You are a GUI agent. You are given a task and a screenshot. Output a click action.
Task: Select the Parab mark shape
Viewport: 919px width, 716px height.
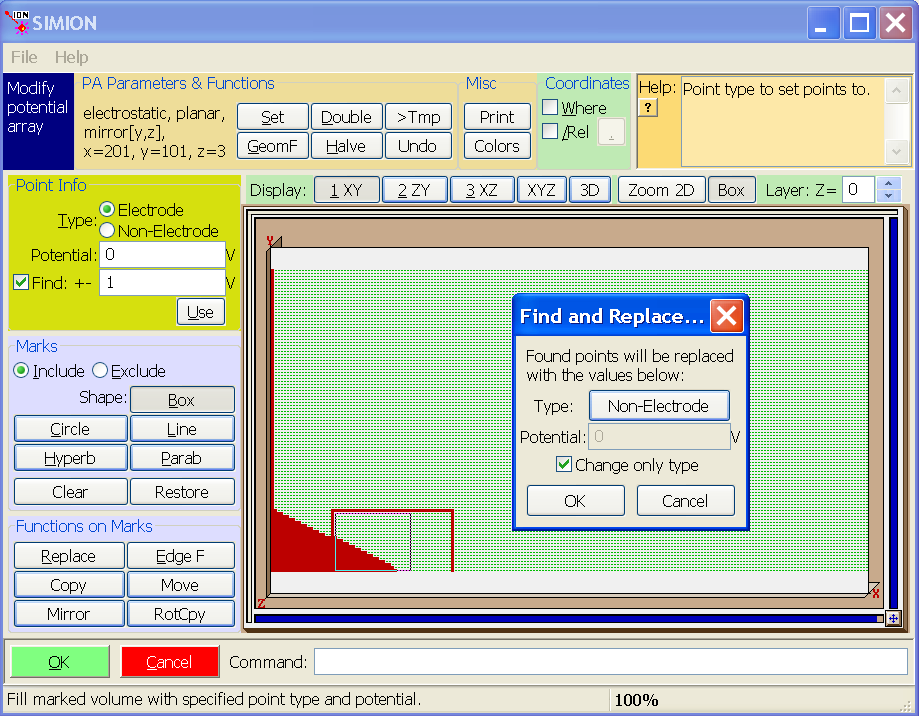pos(182,457)
